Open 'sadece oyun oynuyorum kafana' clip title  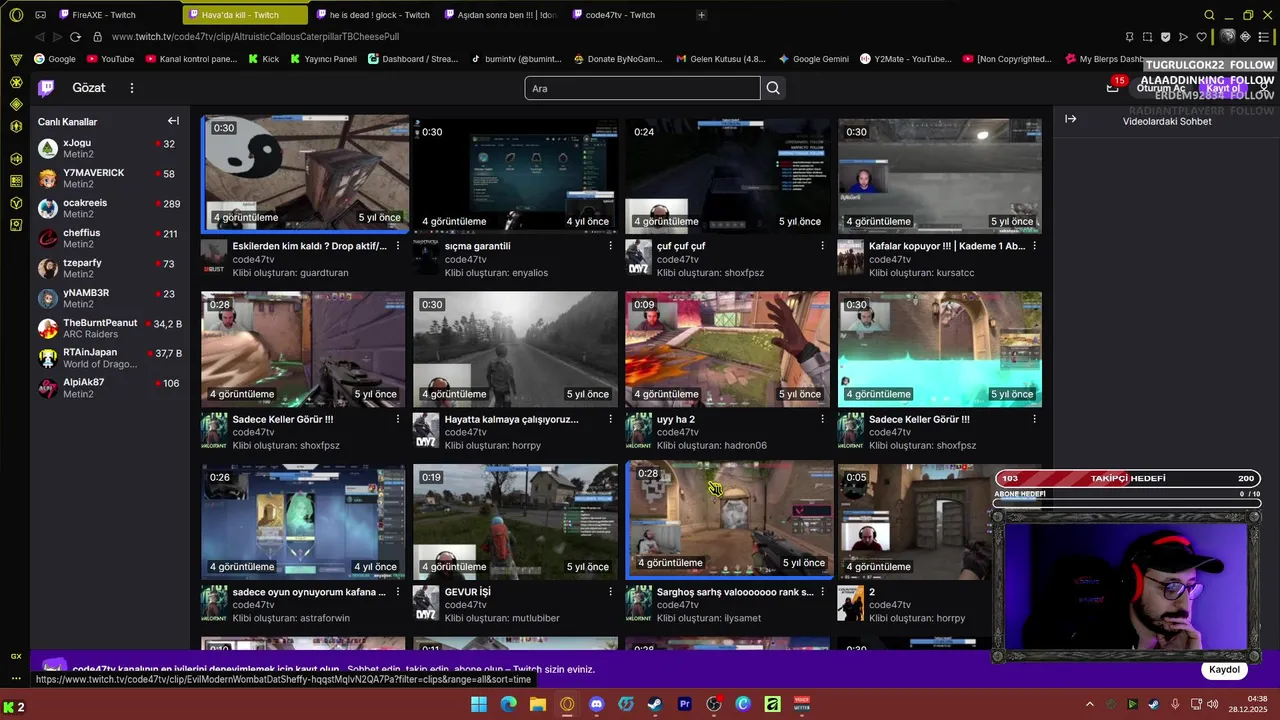coord(309,592)
